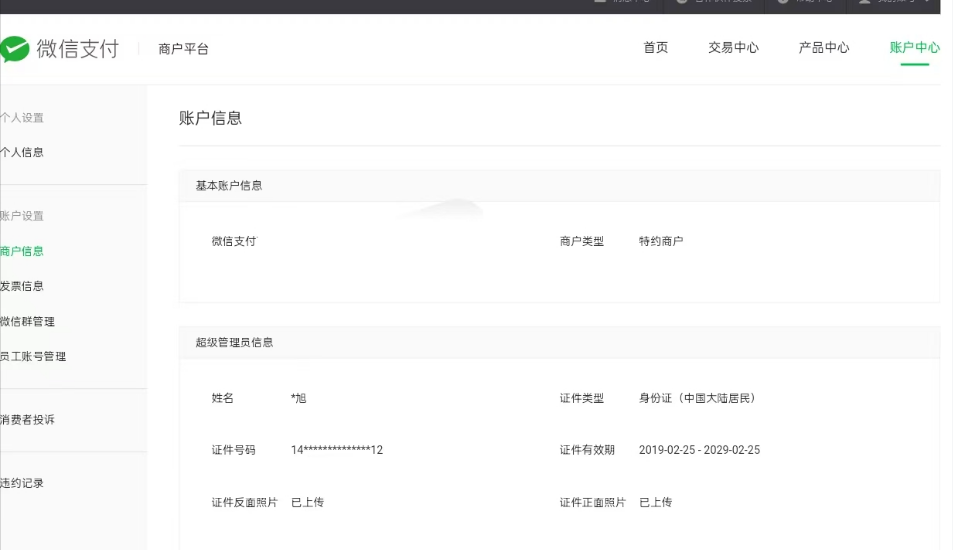The height and width of the screenshot is (550, 953).
Task: Click the 证件有效期 field label
Action: pyautogui.click(x=587, y=450)
